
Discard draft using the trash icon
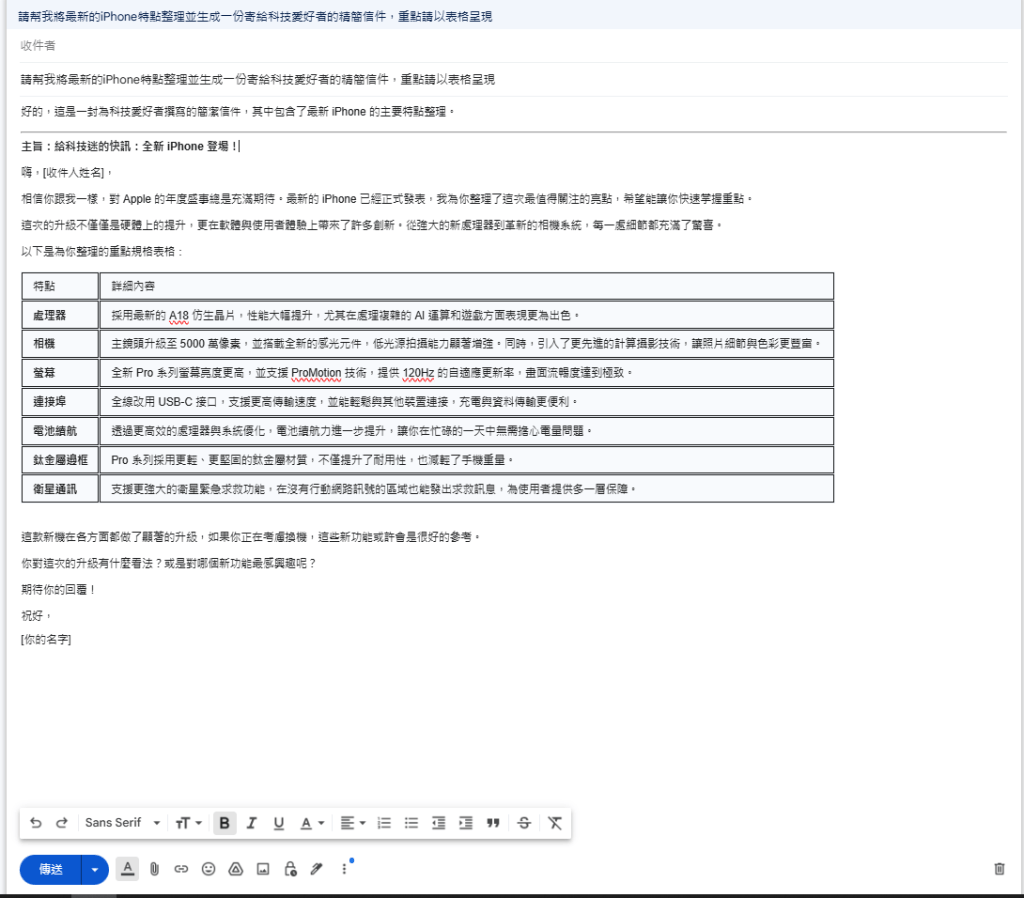pyautogui.click(x=999, y=869)
